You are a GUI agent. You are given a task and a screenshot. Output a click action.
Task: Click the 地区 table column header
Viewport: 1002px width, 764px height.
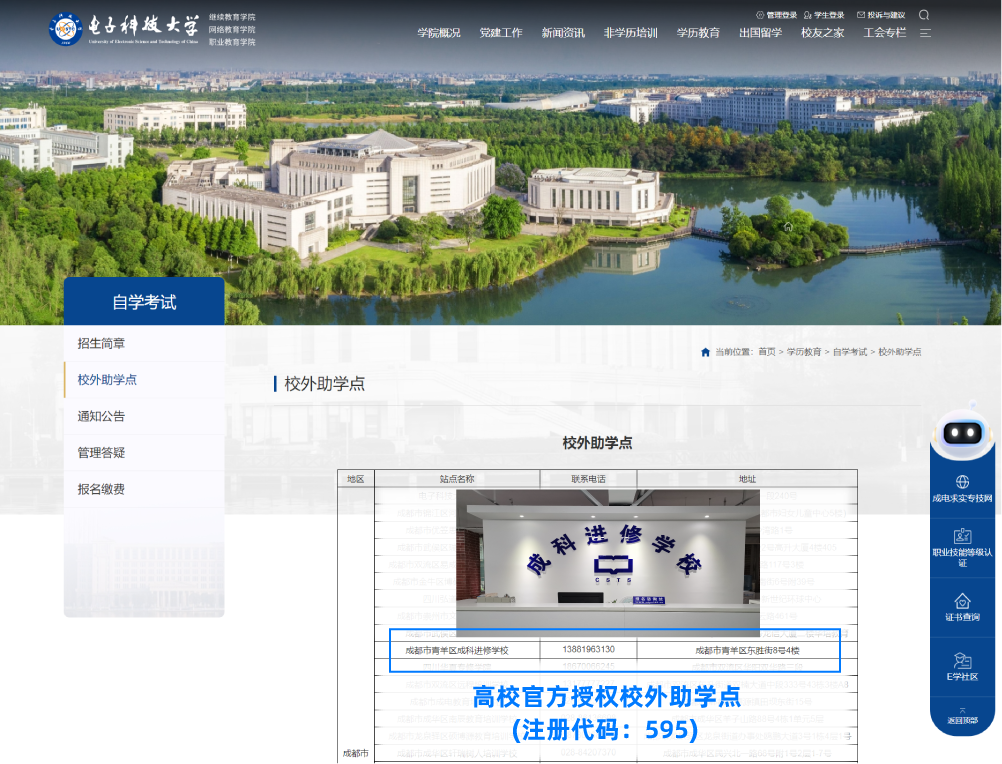pyautogui.click(x=356, y=479)
